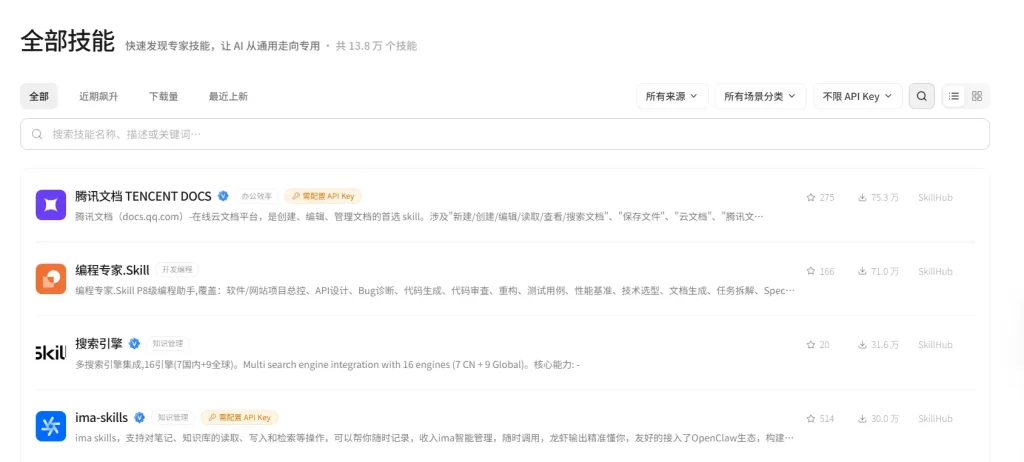Click the 共 13.8 万 个技能 count text
This screenshot has height=462, width=1024.
click(x=376, y=46)
